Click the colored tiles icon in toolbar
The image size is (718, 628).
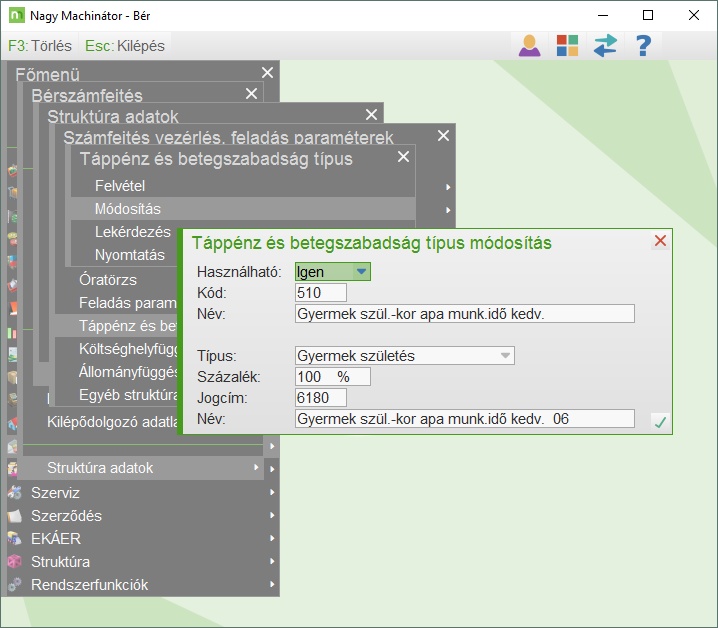tap(567, 46)
